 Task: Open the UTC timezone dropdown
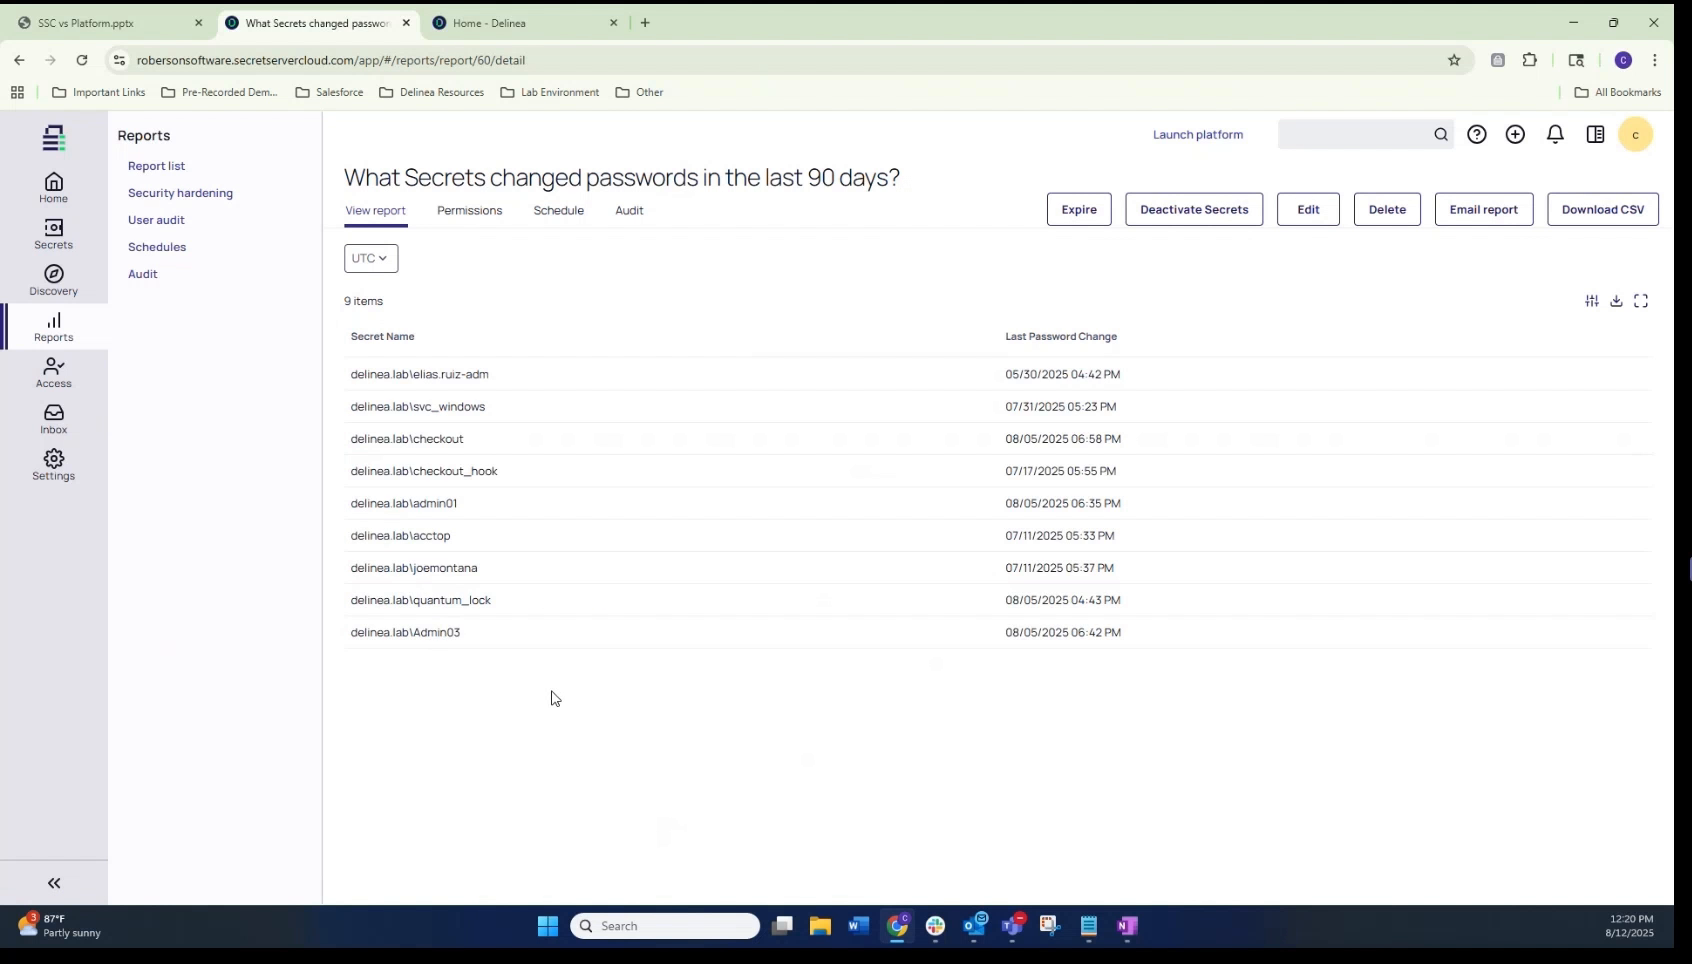(370, 258)
